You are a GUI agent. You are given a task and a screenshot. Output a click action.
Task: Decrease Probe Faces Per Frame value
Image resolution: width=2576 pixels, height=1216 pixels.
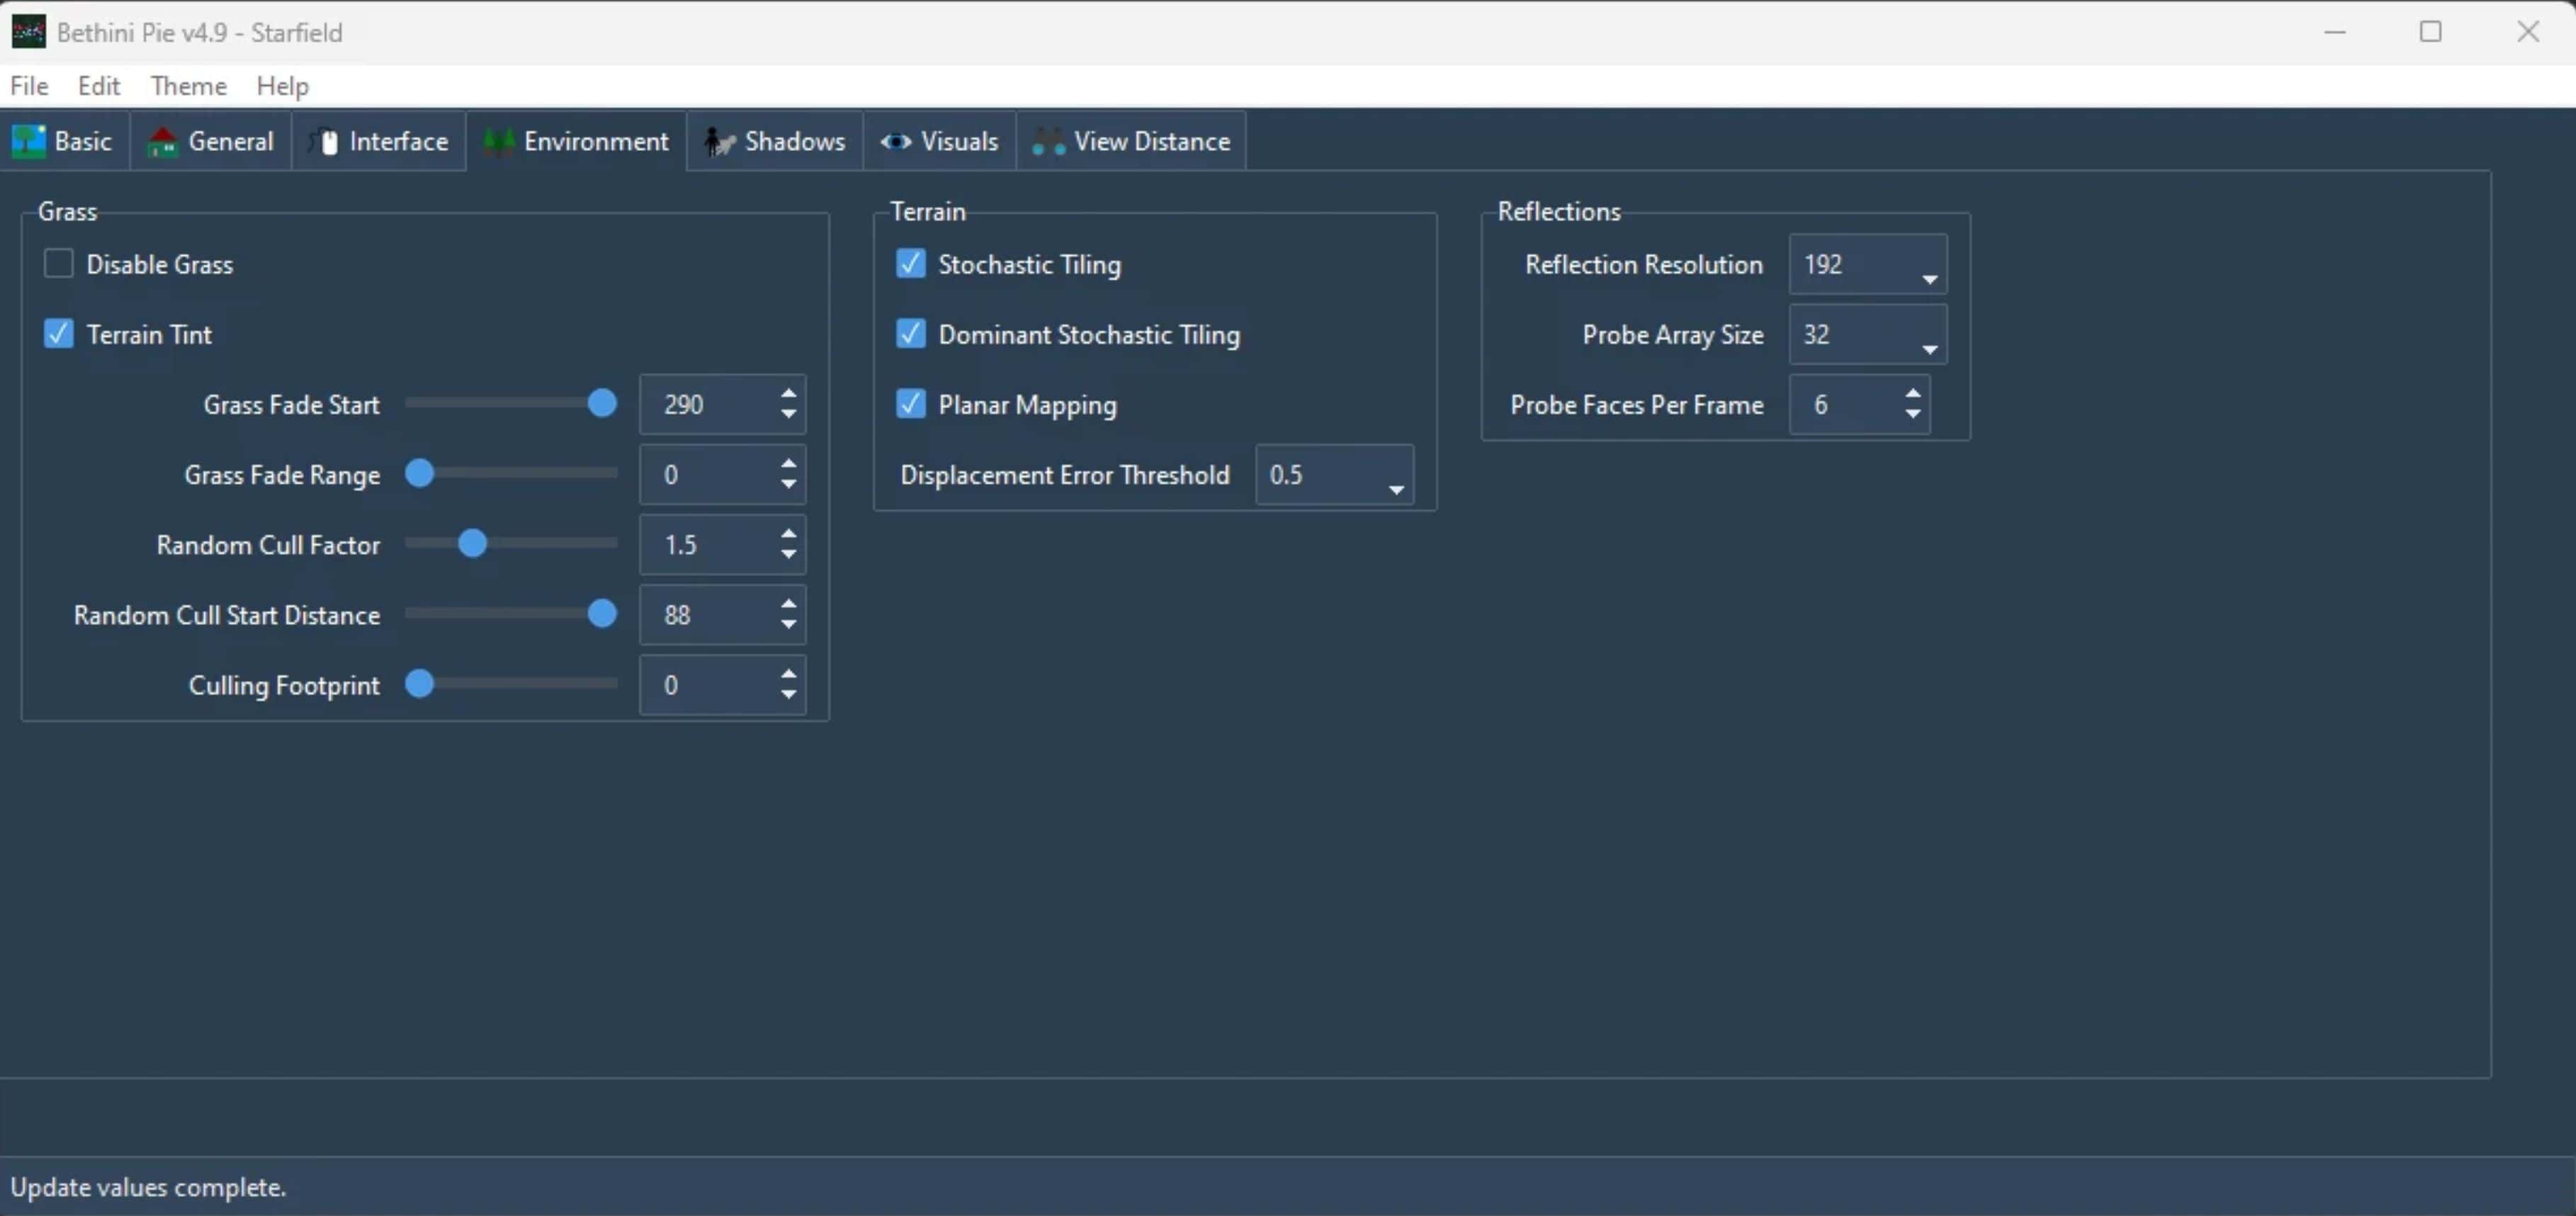click(1912, 414)
